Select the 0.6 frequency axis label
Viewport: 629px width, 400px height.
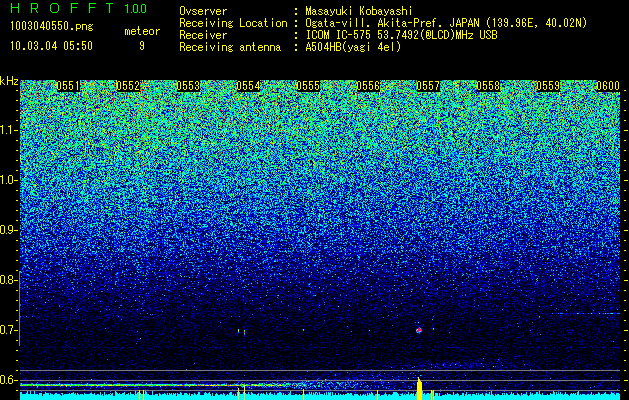(8, 380)
